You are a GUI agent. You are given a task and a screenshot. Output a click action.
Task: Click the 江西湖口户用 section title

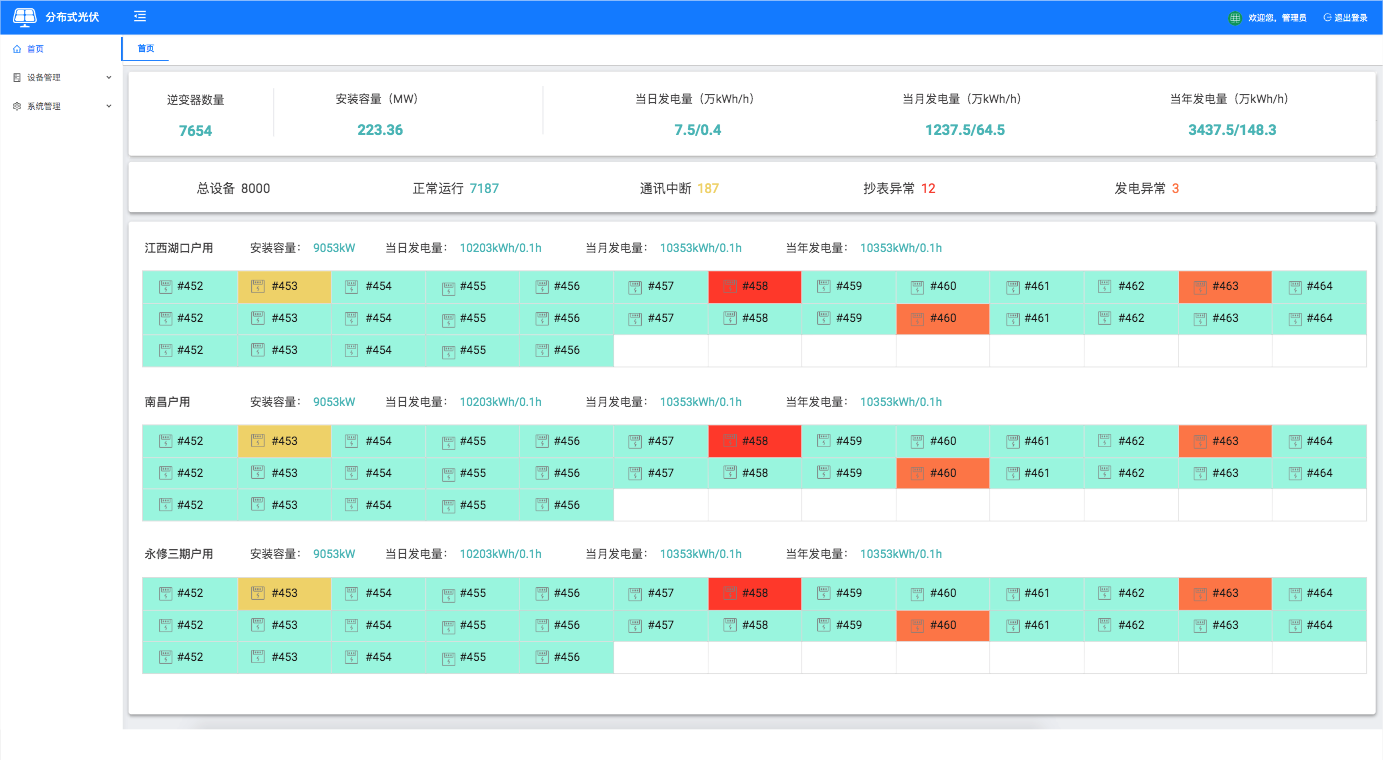[179, 248]
